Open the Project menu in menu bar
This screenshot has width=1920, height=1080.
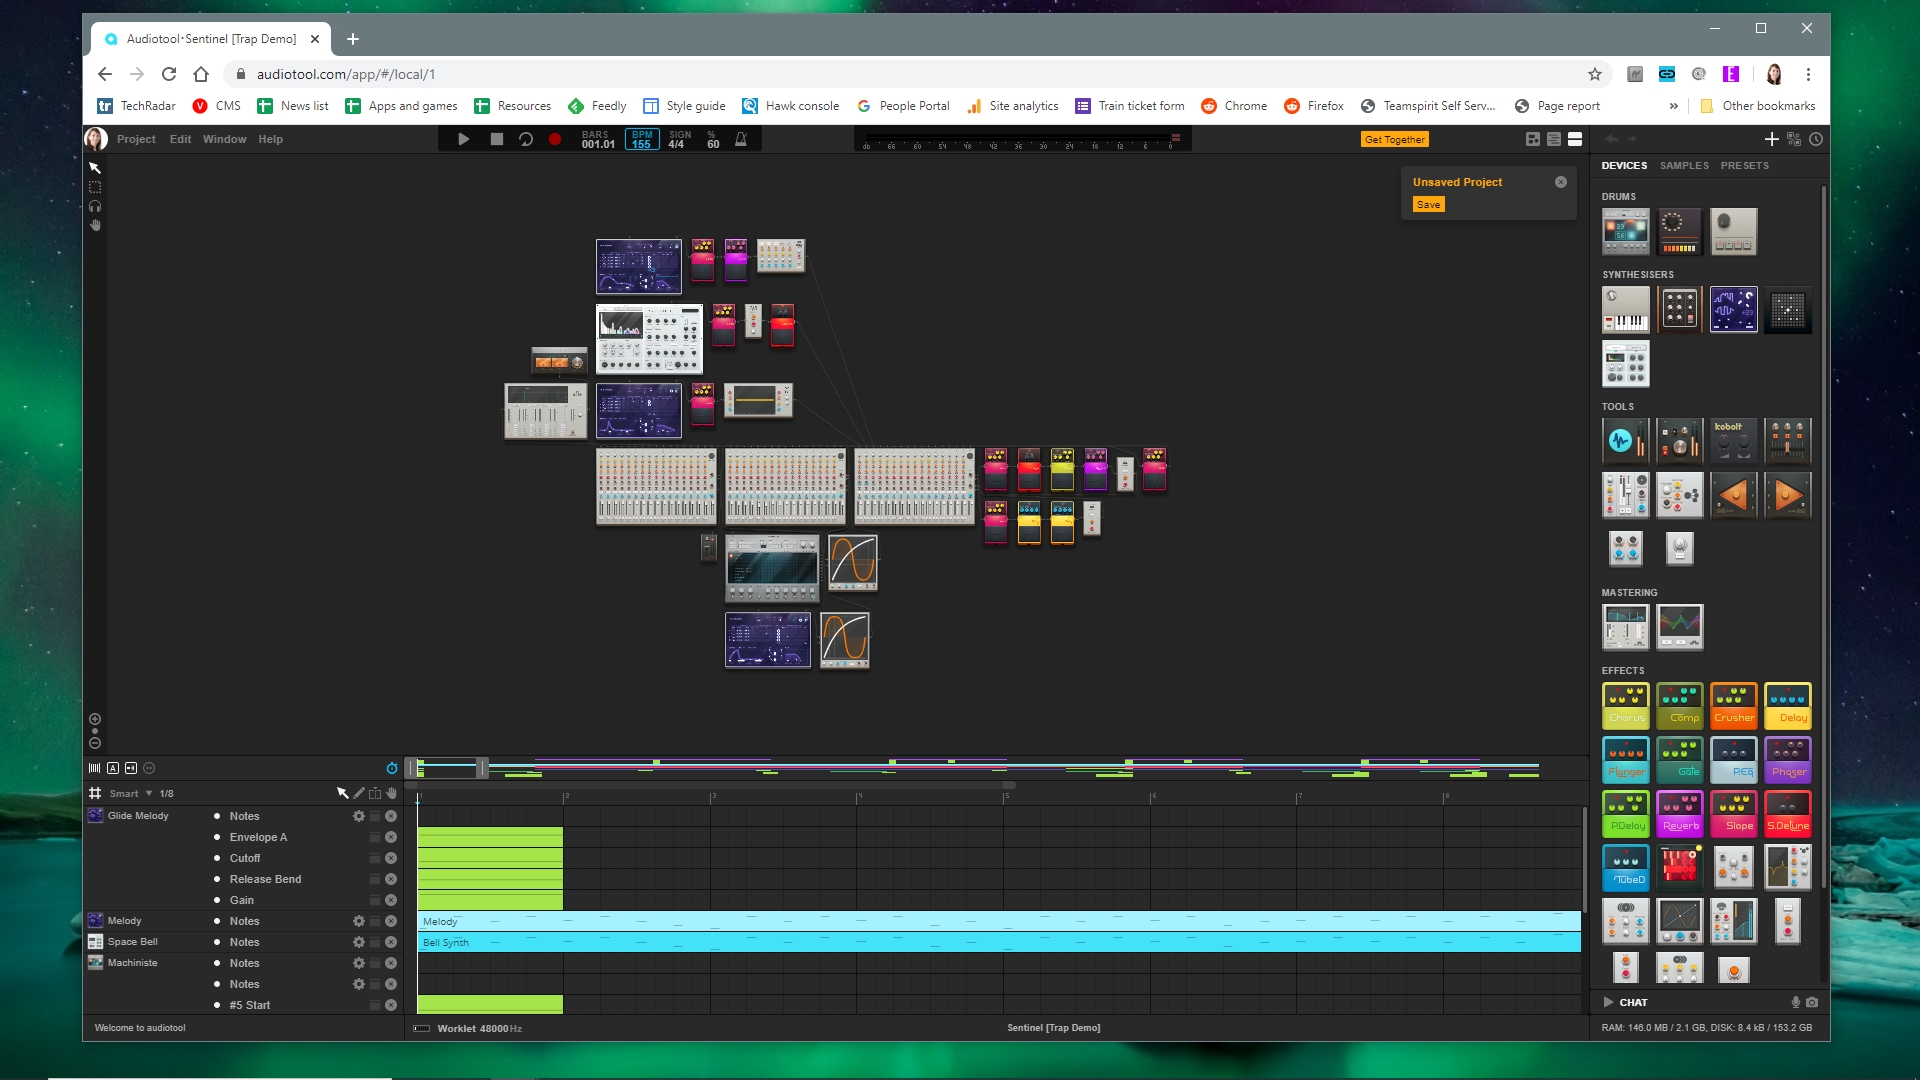pyautogui.click(x=136, y=138)
